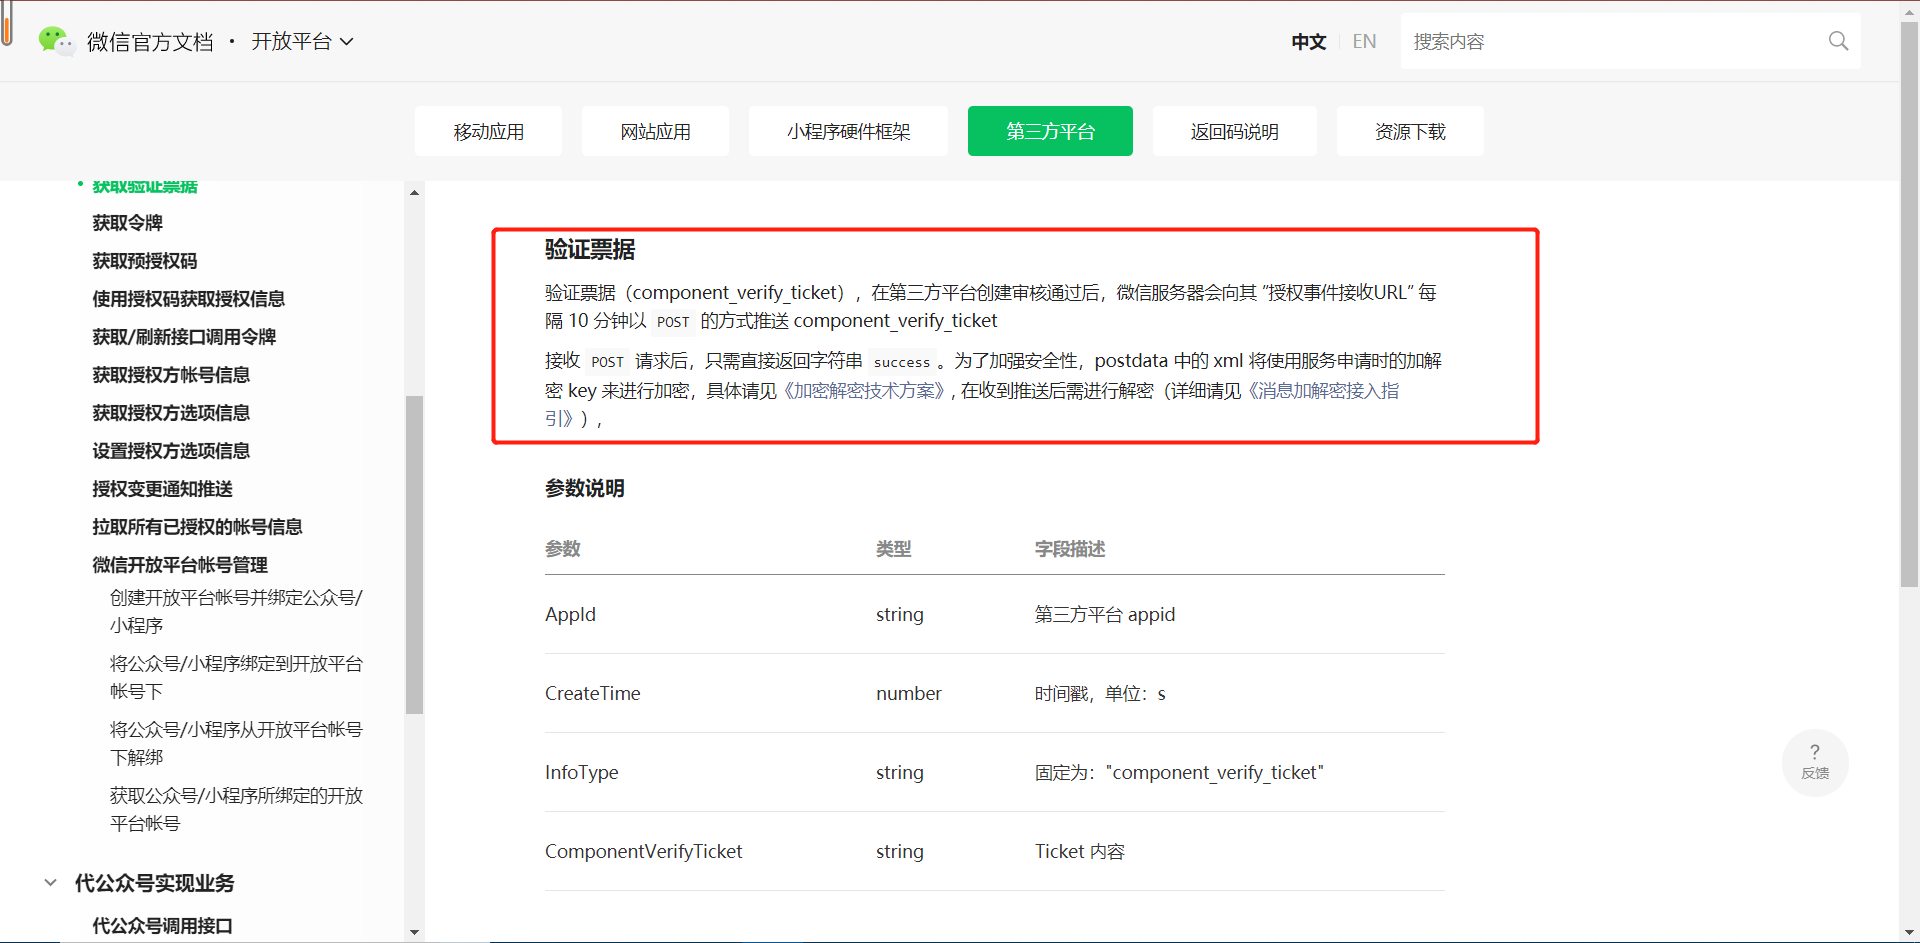Open 加密解密技术方案 link
Screen dimensions: 1920x943
pos(862,390)
